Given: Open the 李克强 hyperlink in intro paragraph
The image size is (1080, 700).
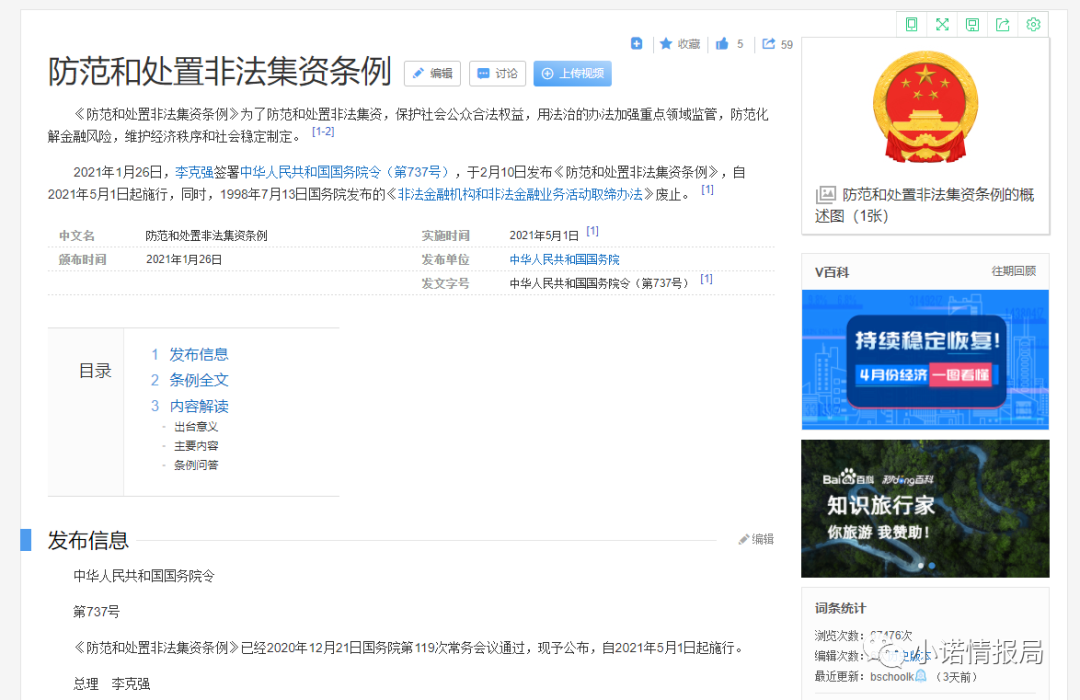Looking at the screenshot, I should pos(194,172).
